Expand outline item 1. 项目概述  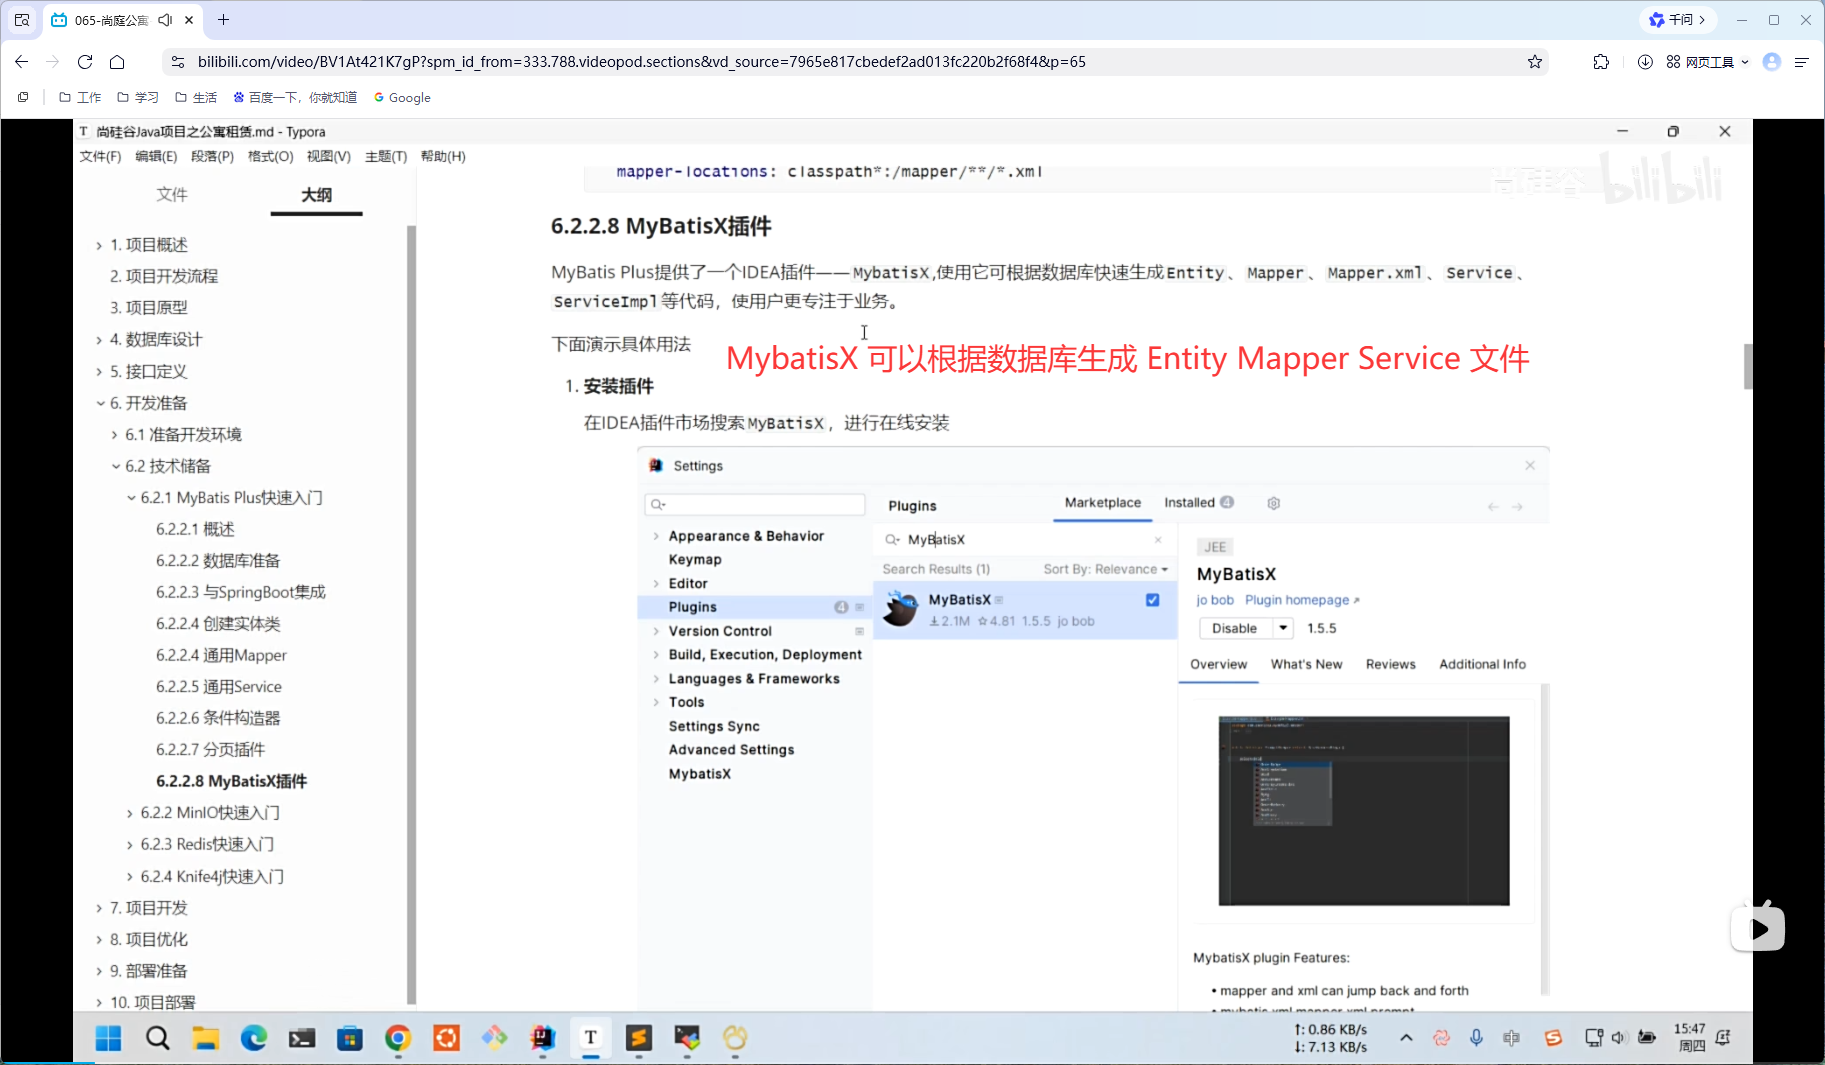coord(99,246)
